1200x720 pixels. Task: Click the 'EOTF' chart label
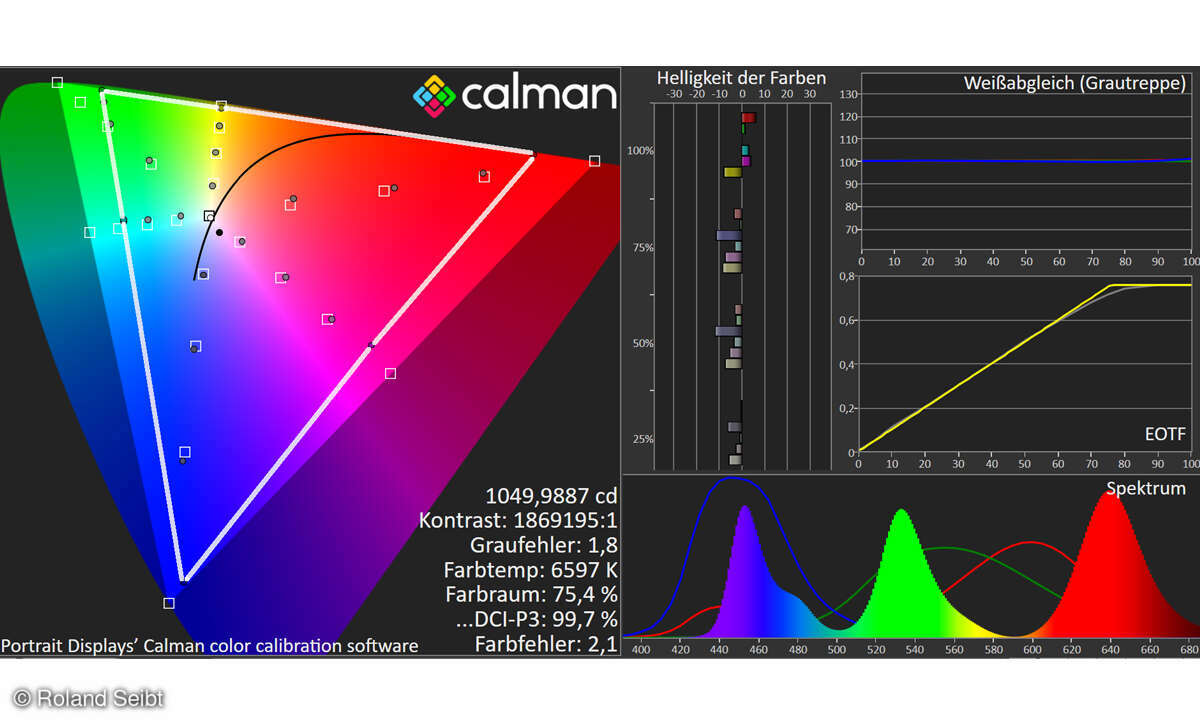tap(1165, 434)
